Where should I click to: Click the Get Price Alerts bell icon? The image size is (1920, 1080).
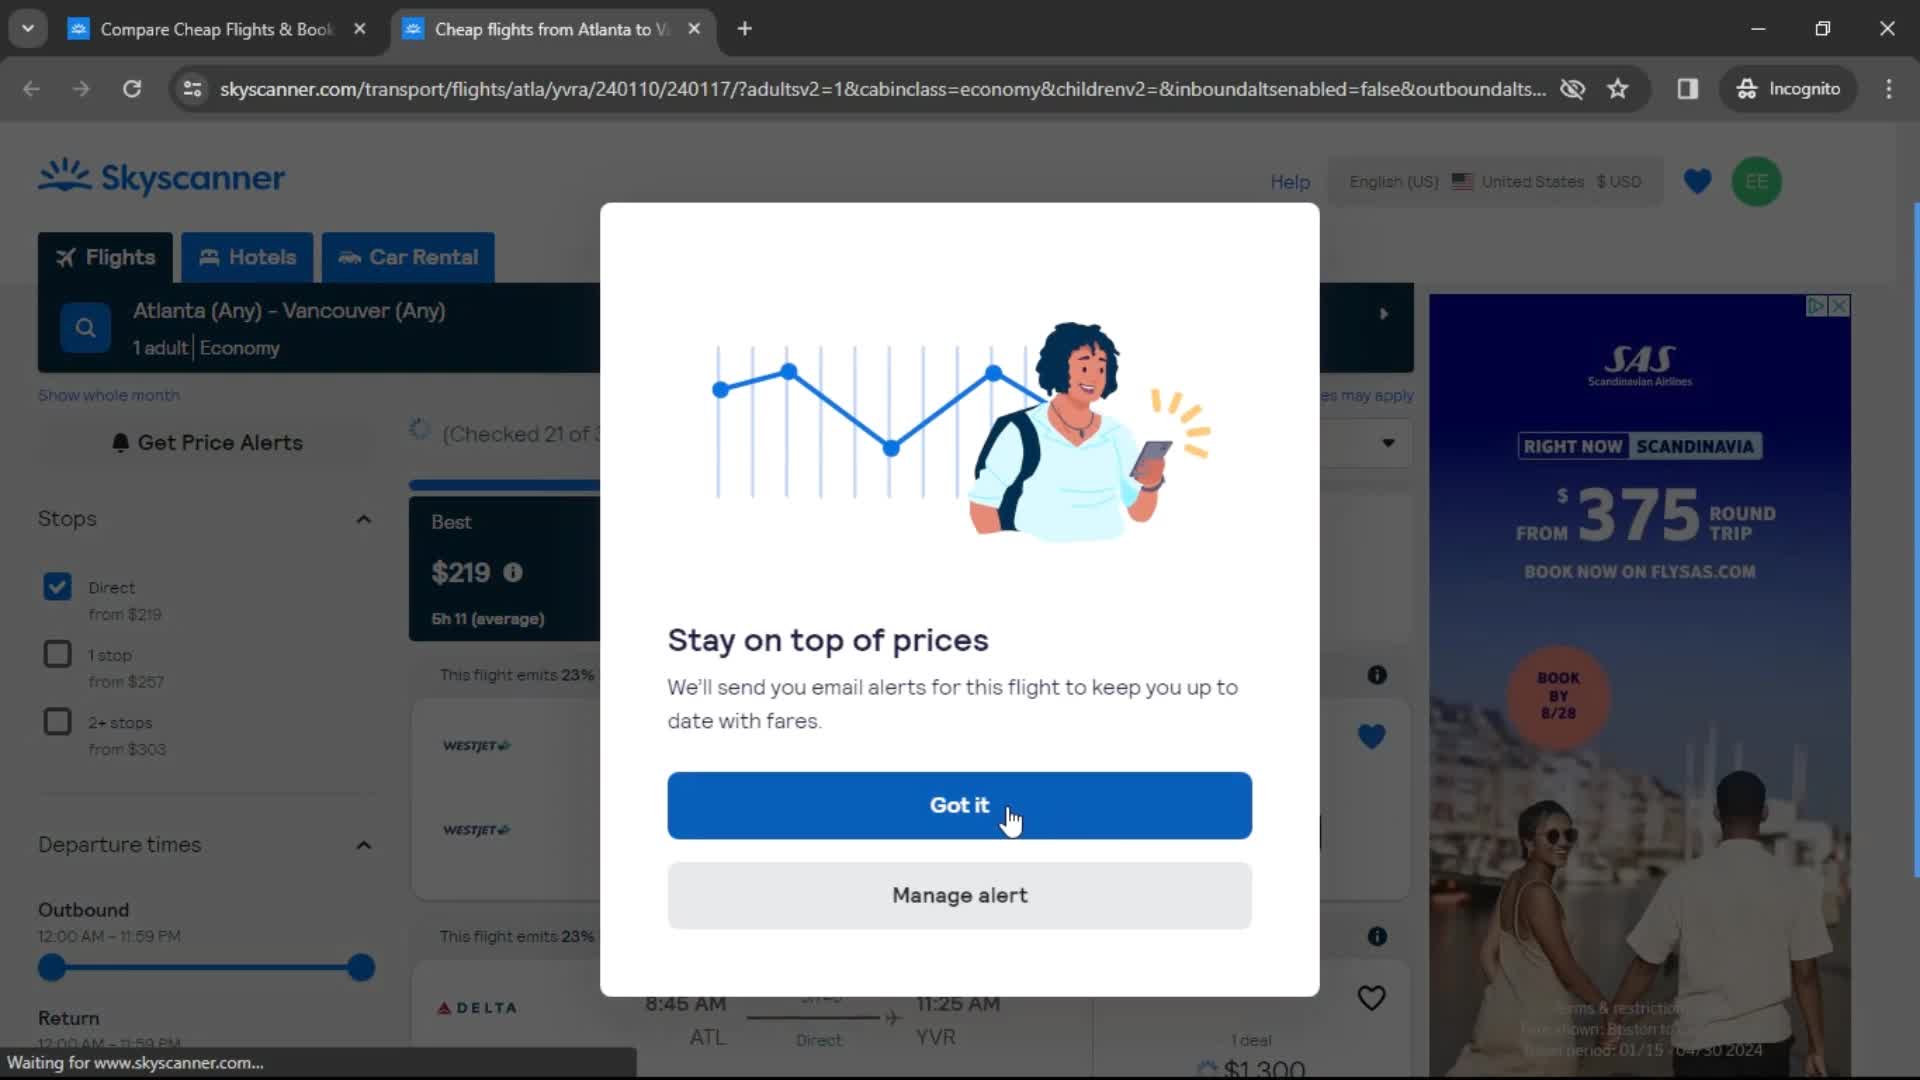(120, 442)
